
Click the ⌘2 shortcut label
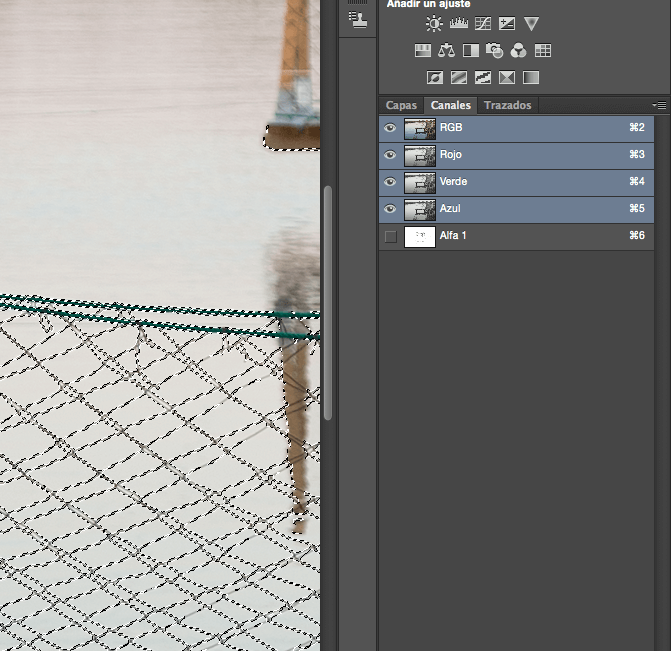637,128
